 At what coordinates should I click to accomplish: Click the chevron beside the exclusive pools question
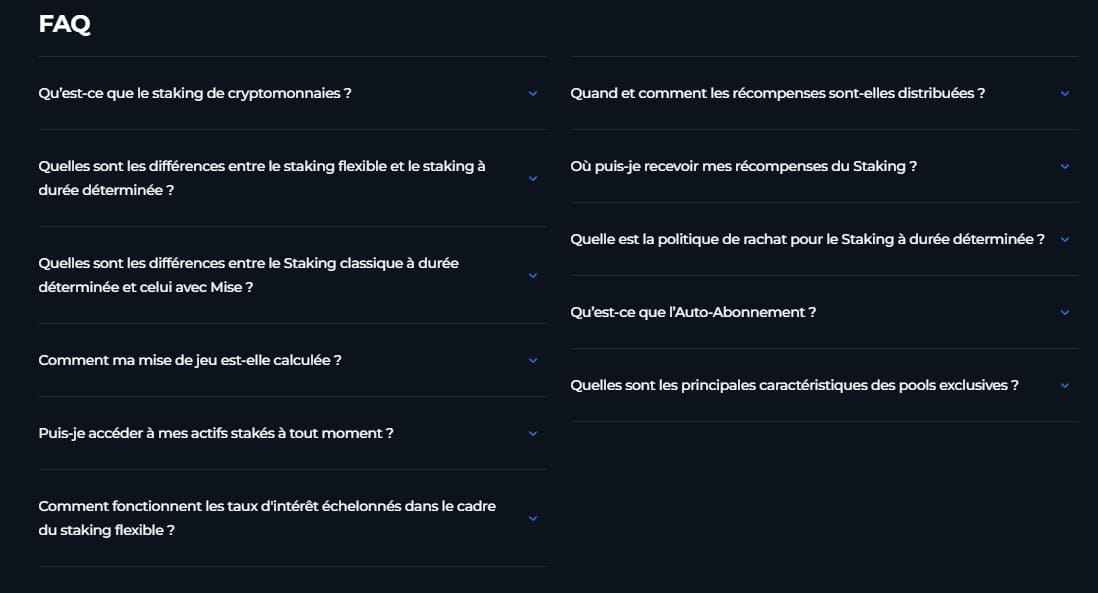point(1065,385)
